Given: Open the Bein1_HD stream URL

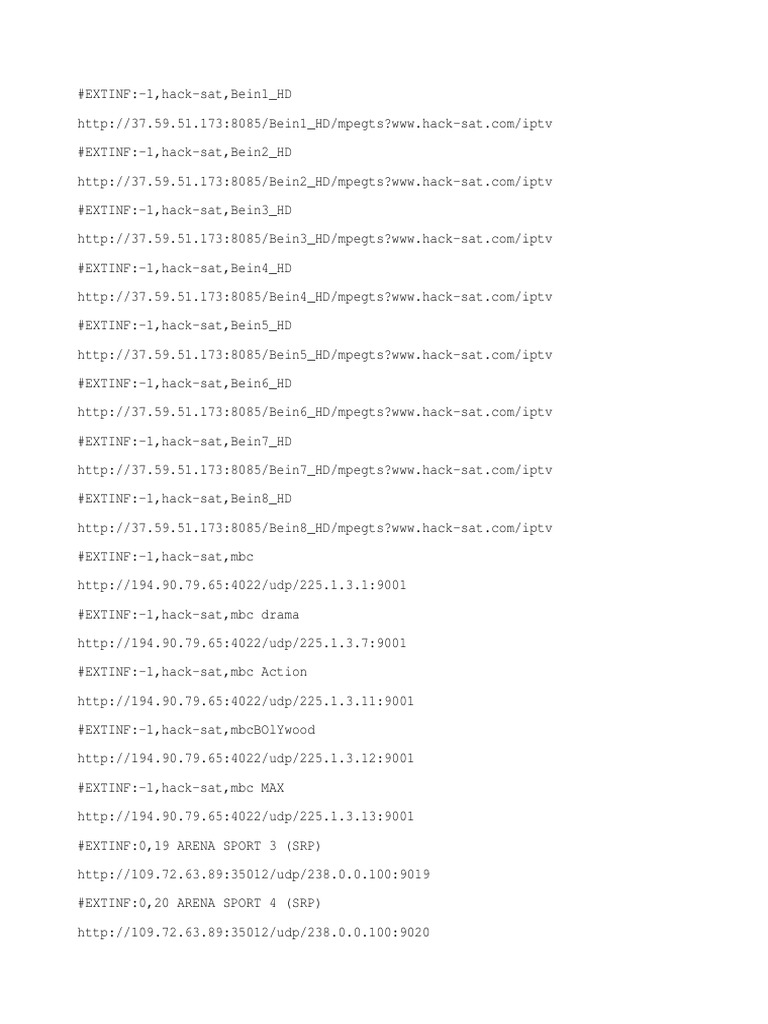Looking at the screenshot, I should click(x=315, y=123).
